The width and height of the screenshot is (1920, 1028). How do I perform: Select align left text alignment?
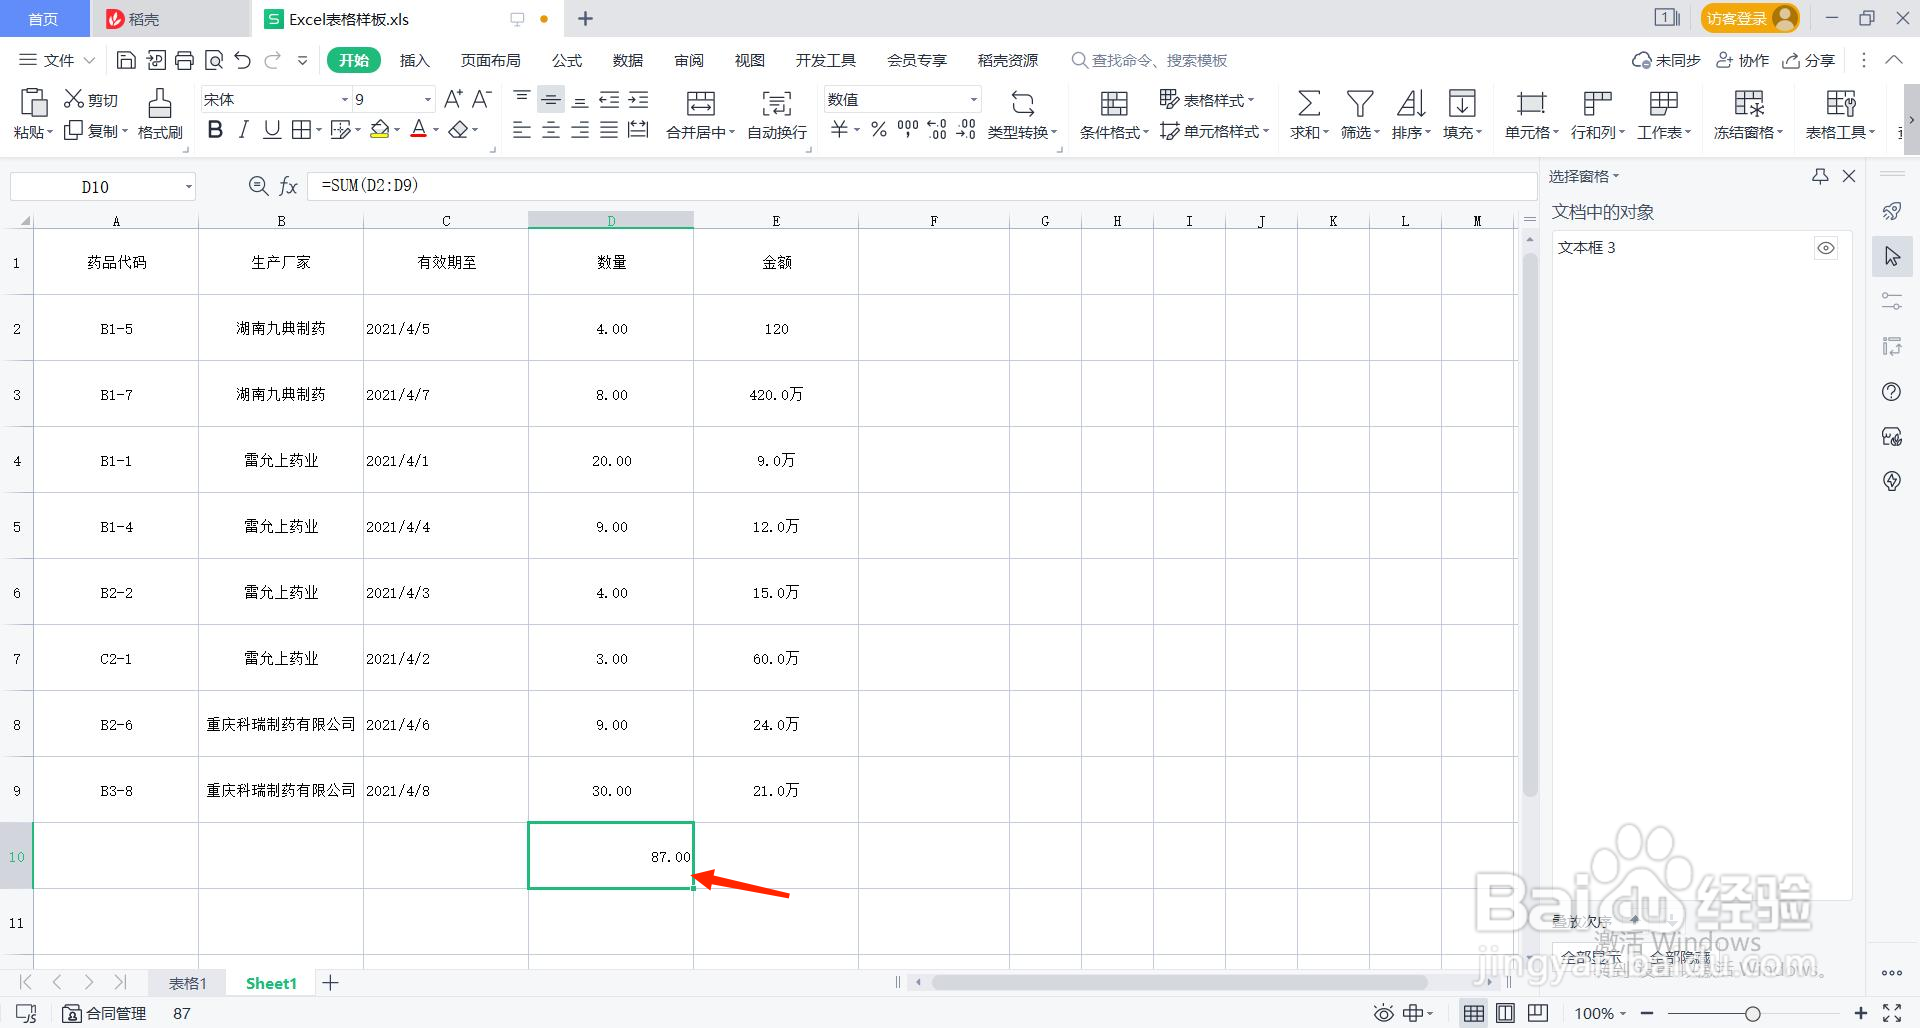coord(521,130)
